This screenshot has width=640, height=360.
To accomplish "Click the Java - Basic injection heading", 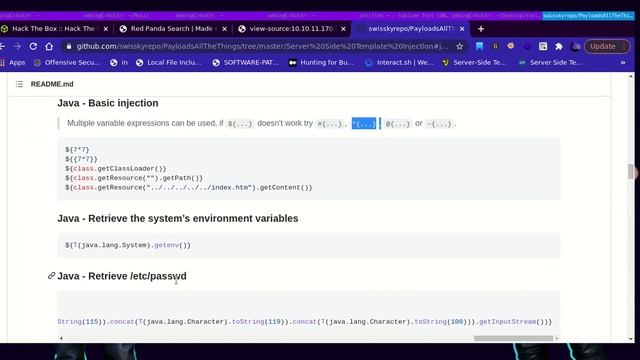I will (108, 103).
